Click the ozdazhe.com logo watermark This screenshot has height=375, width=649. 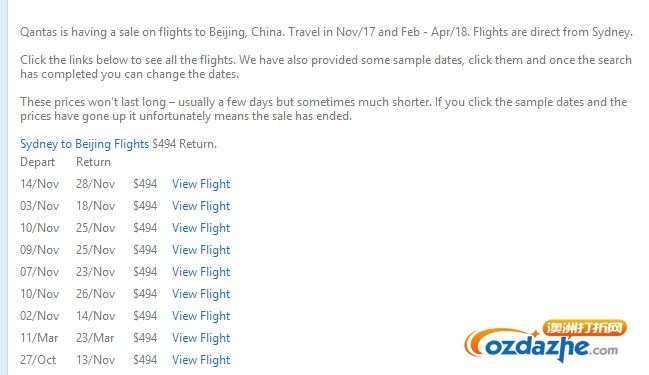point(545,342)
